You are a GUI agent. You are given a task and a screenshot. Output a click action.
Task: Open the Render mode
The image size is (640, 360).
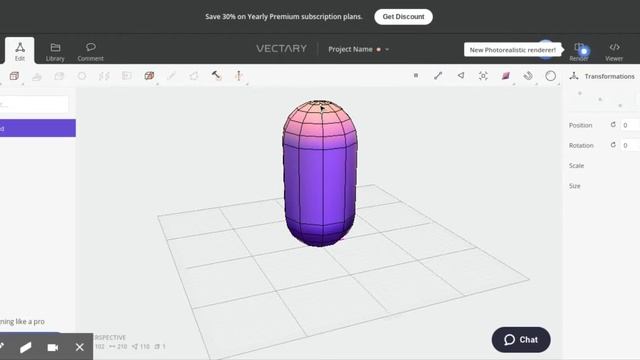pos(579,52)
